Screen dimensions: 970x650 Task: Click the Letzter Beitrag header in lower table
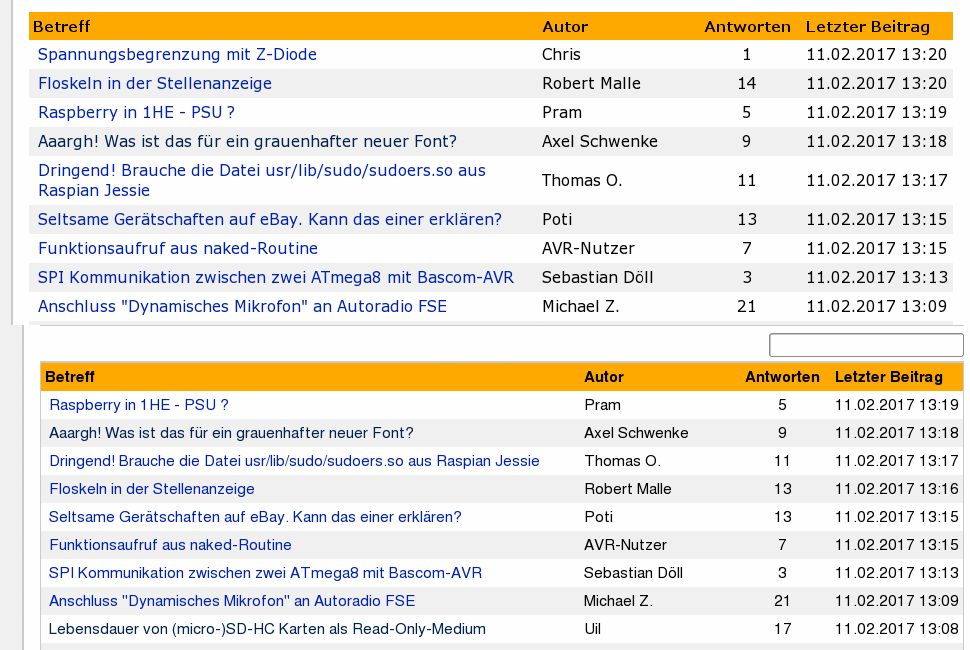pos(888,377)
